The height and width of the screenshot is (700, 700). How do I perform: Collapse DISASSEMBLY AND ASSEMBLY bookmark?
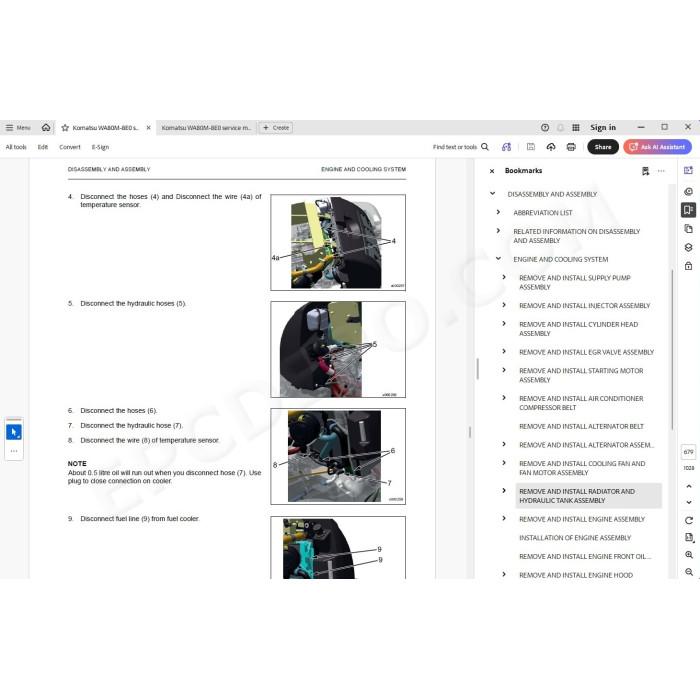tap(492, 194)
